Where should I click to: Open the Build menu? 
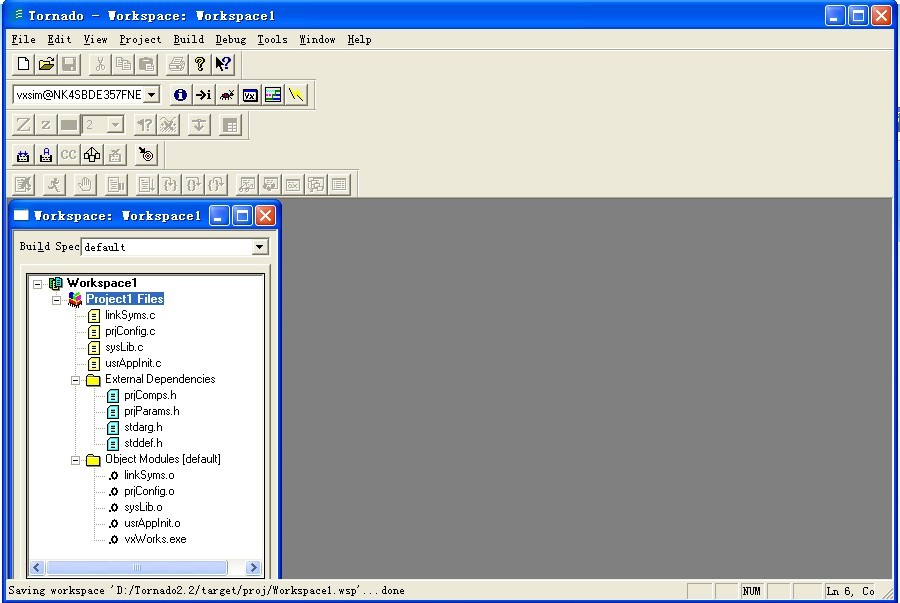coord(189,40)
